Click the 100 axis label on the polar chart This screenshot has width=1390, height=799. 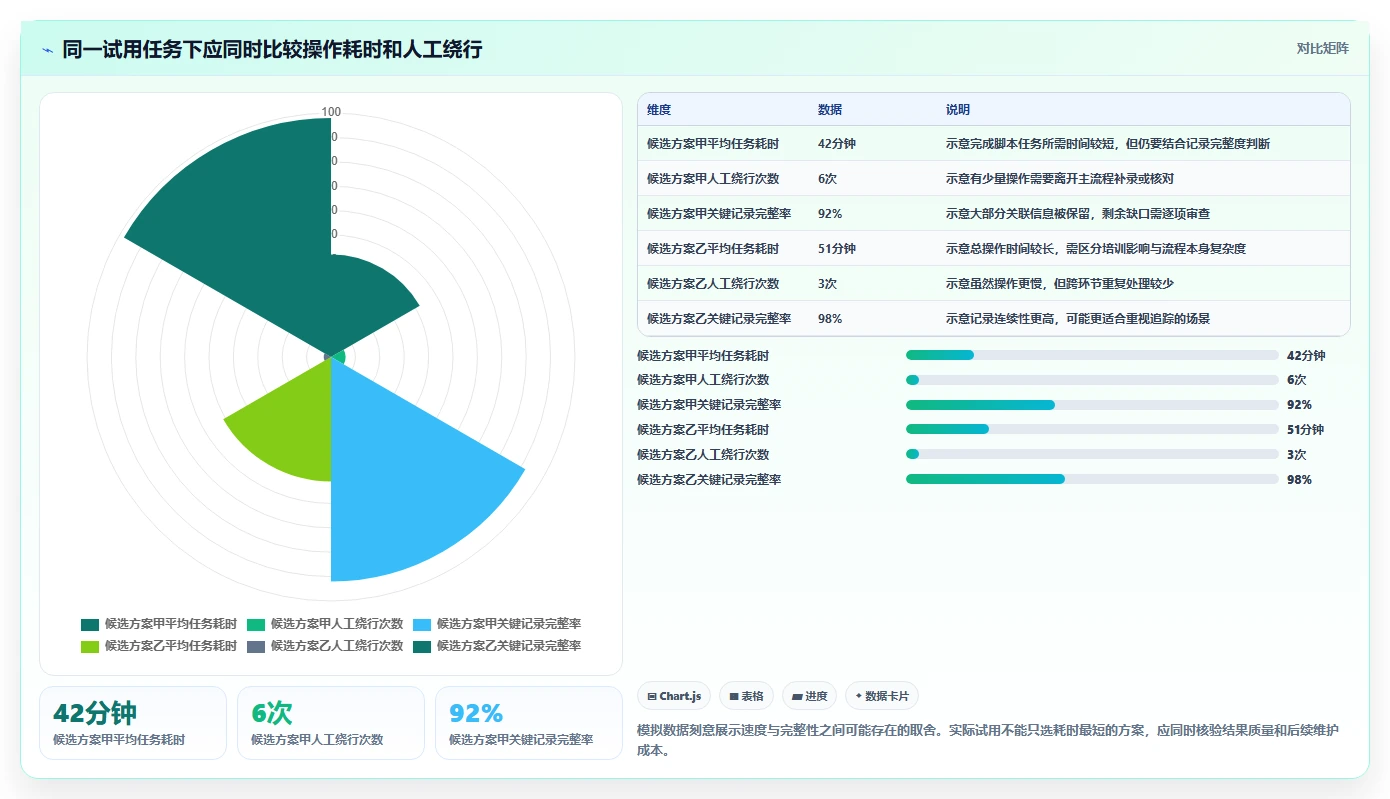pos(331,112)
